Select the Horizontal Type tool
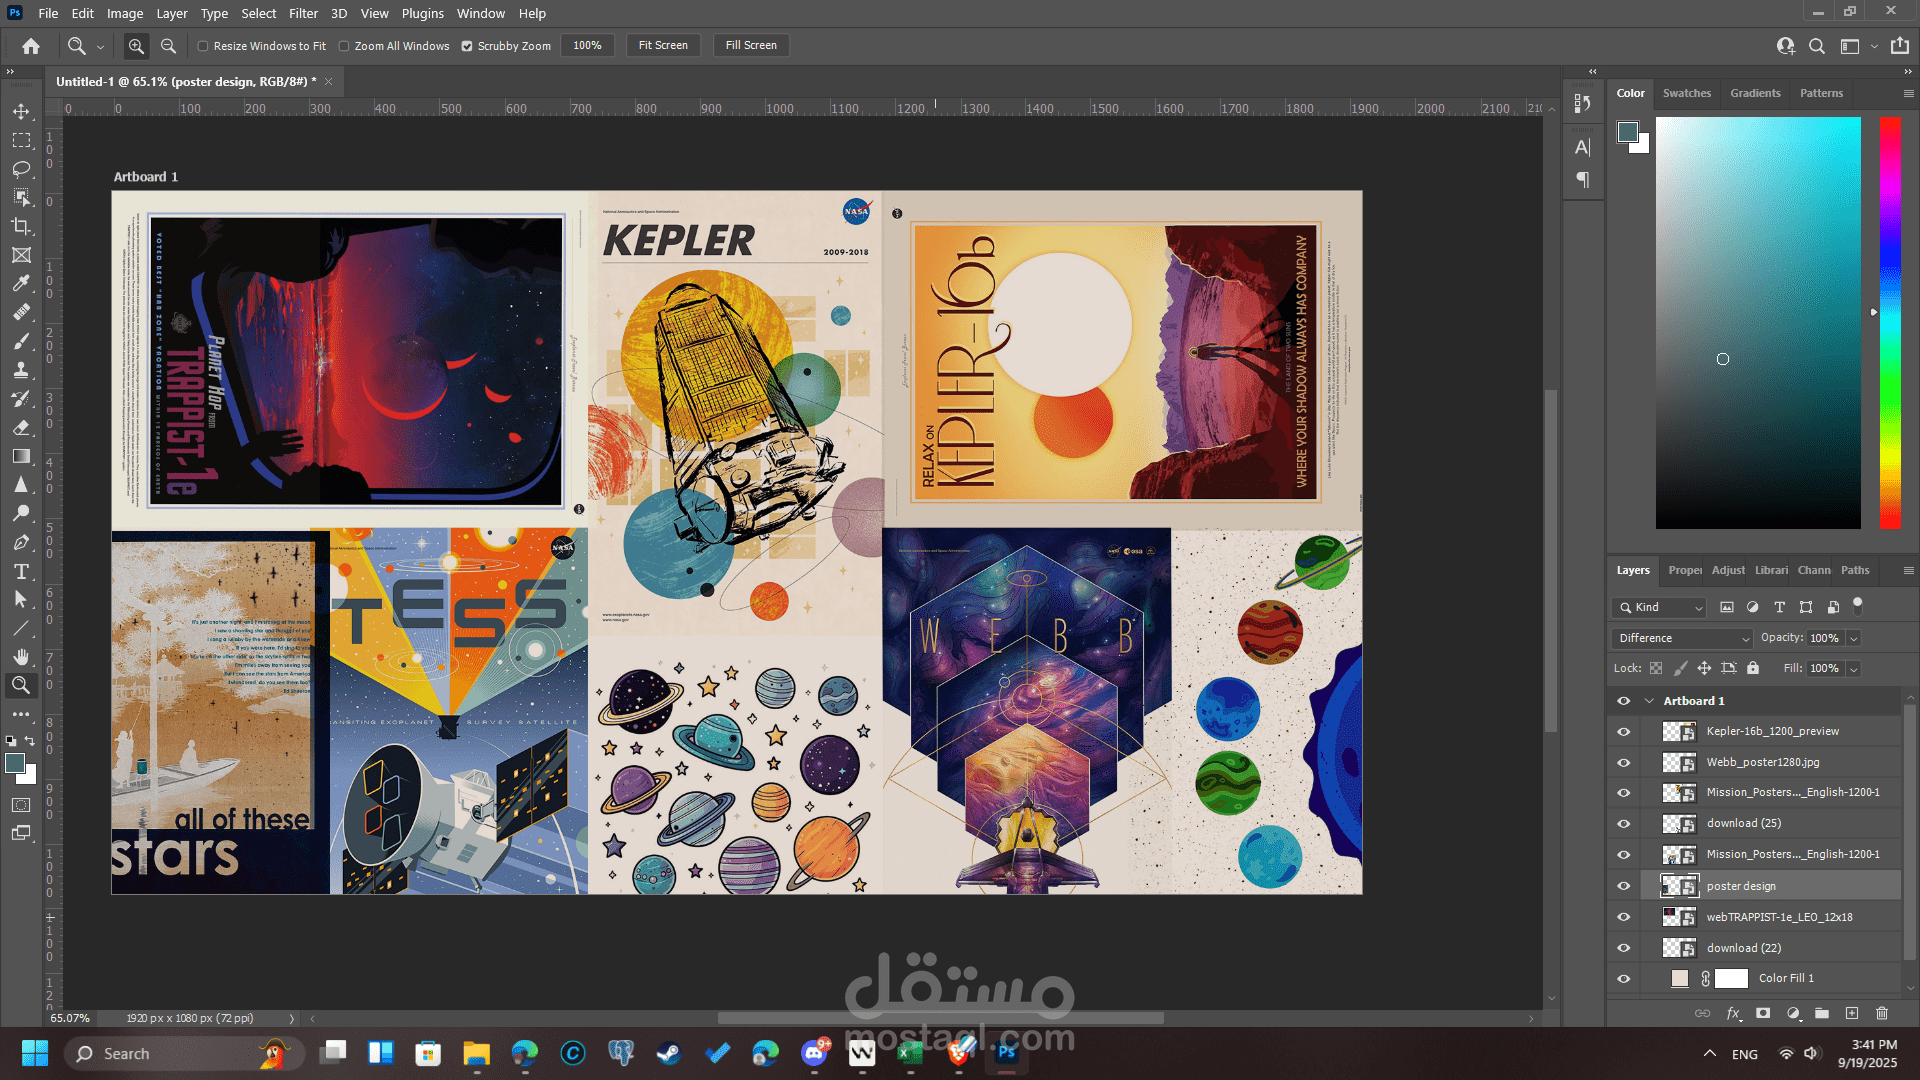The height and width of the screenshot is (1080, 1920). click(x=21, y=571)
